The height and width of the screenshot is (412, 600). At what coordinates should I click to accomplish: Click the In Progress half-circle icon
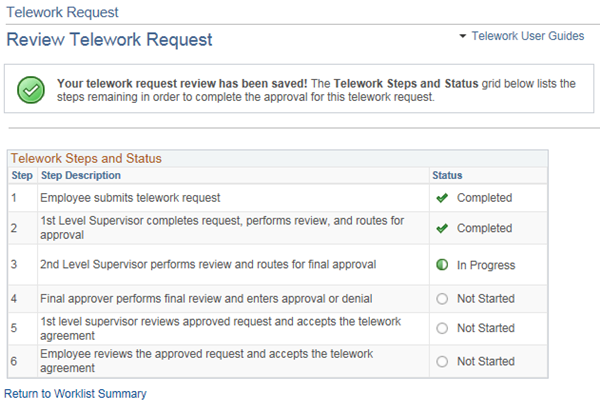point(441,265)
